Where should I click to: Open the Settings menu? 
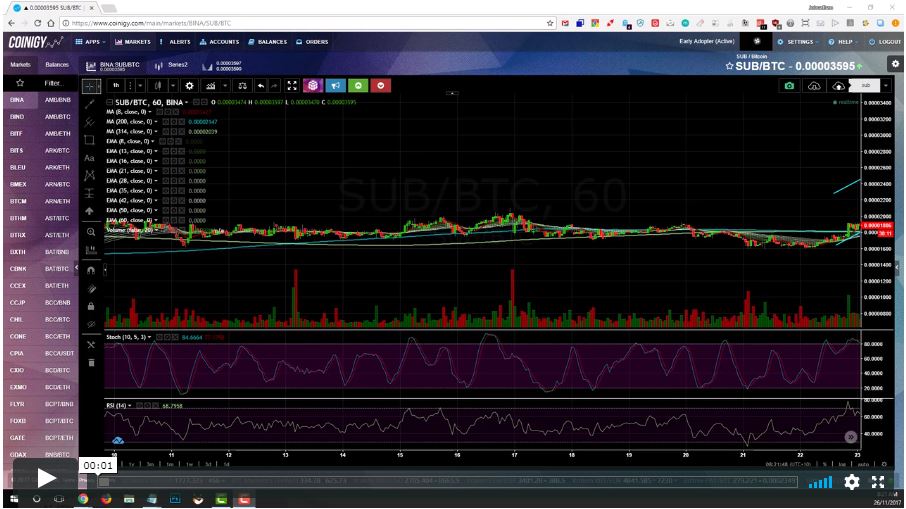coord(796,42)
